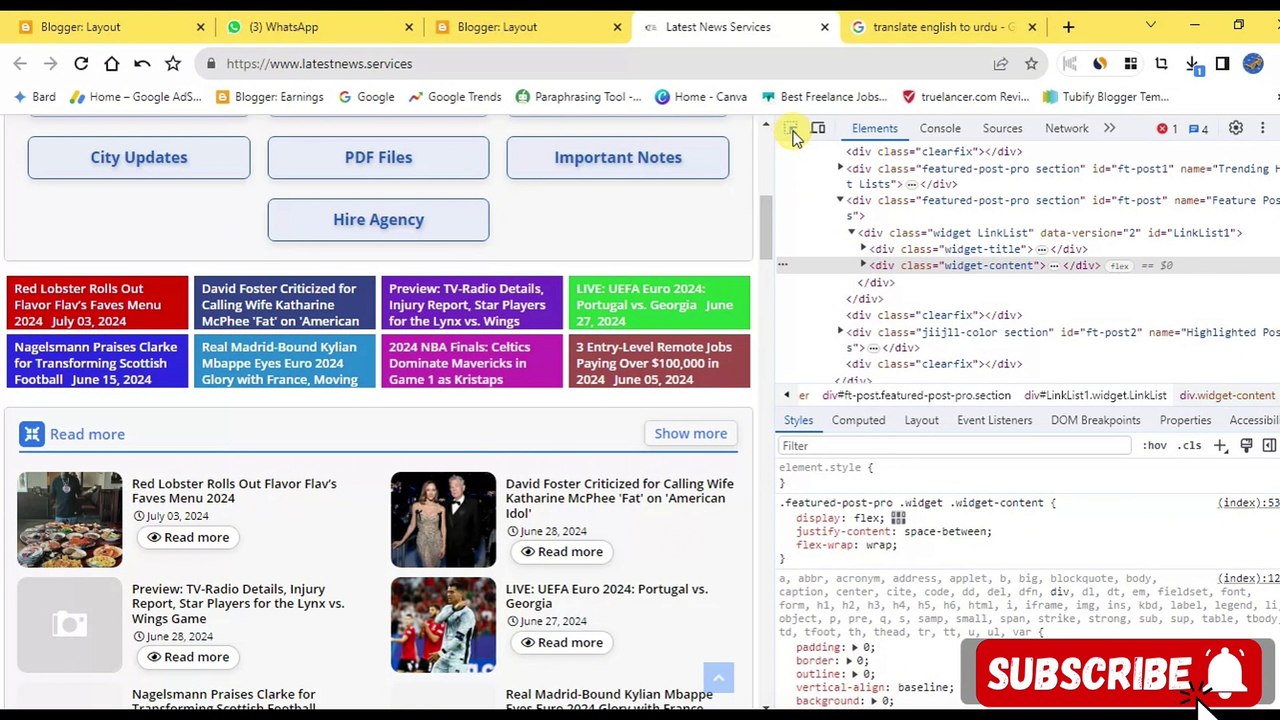Image resolution: width=1280 pixels, height=720 pixels.
Task: Toggle the rendering emulations paintbrush icon
Action: click(x=1246, y=446)
